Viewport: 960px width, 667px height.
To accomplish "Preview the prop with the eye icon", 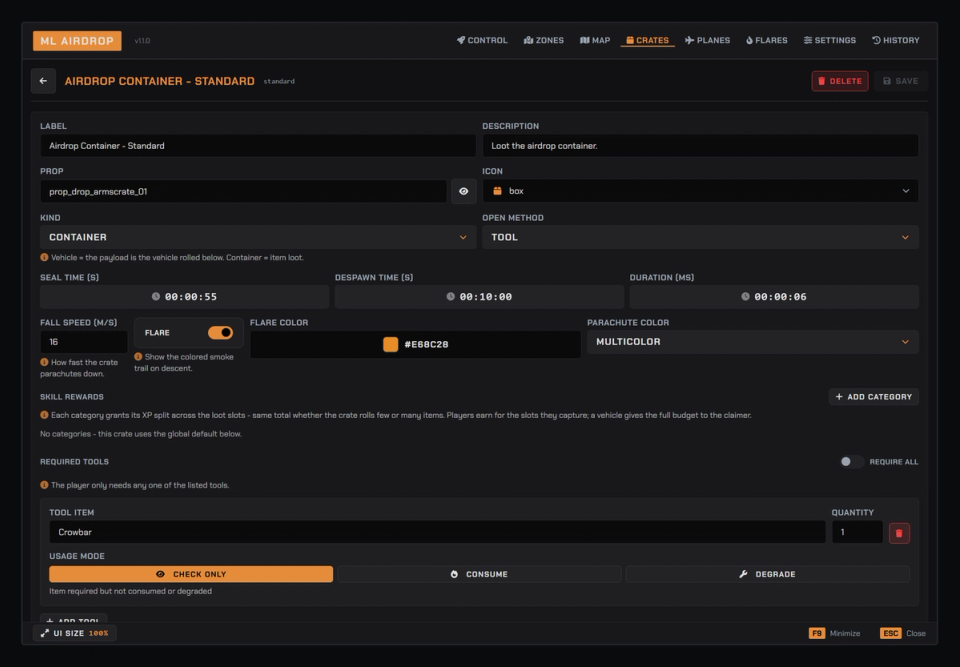I will (463, 191).
